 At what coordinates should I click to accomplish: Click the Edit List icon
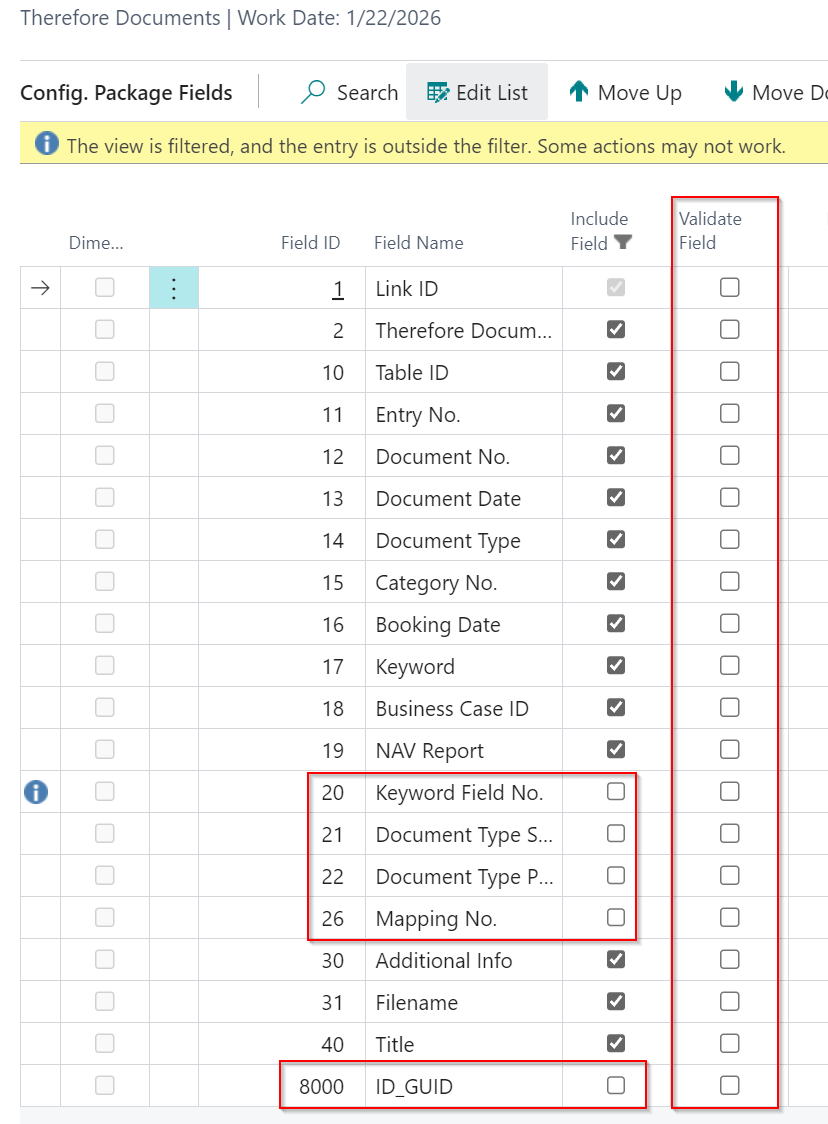pos(438,92)
